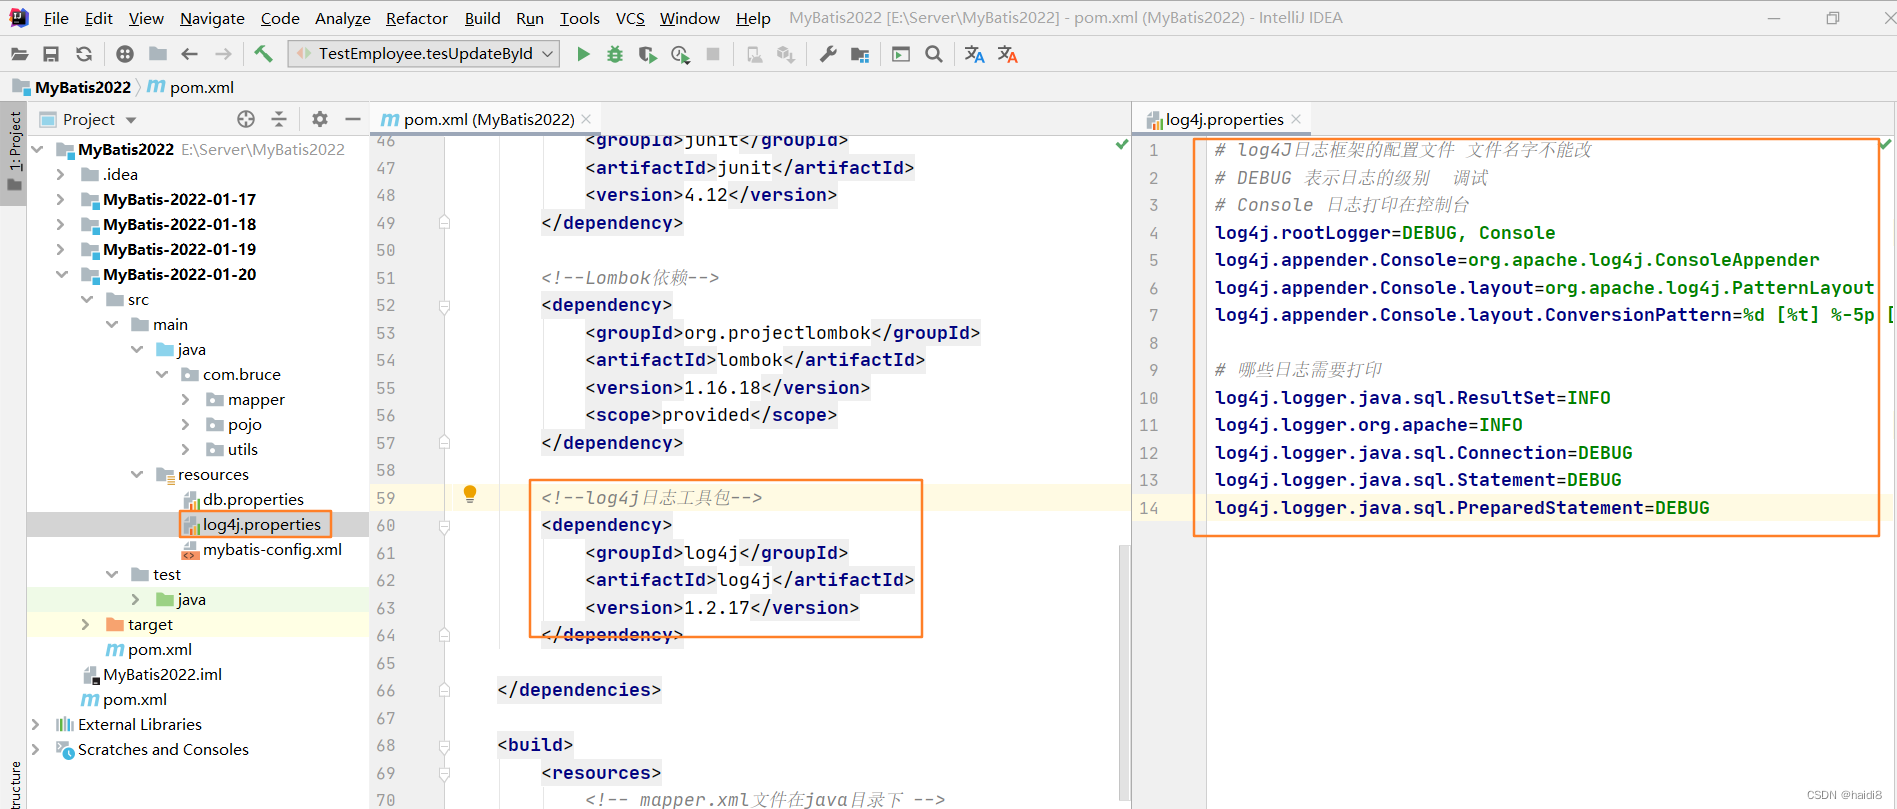The height and width of the screenshot is (809, 1897).
Task: Open Settings via the wrench icon
Action: pos(828,54)
